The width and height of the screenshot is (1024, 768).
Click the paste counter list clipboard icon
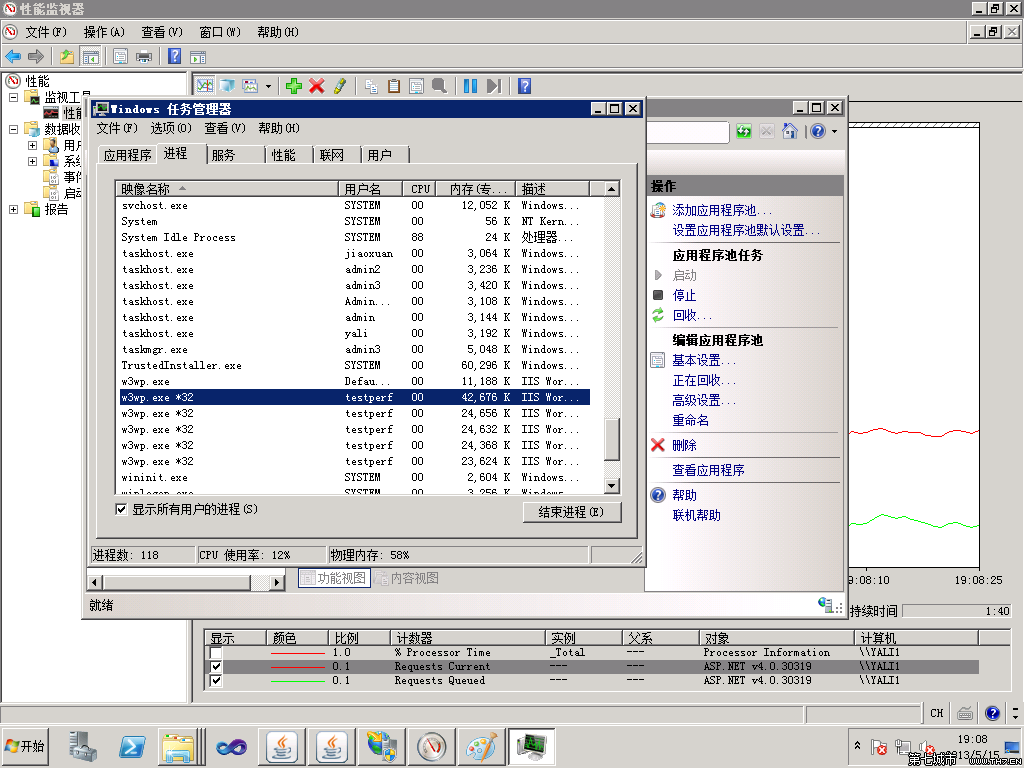click(x=394, y=86)
